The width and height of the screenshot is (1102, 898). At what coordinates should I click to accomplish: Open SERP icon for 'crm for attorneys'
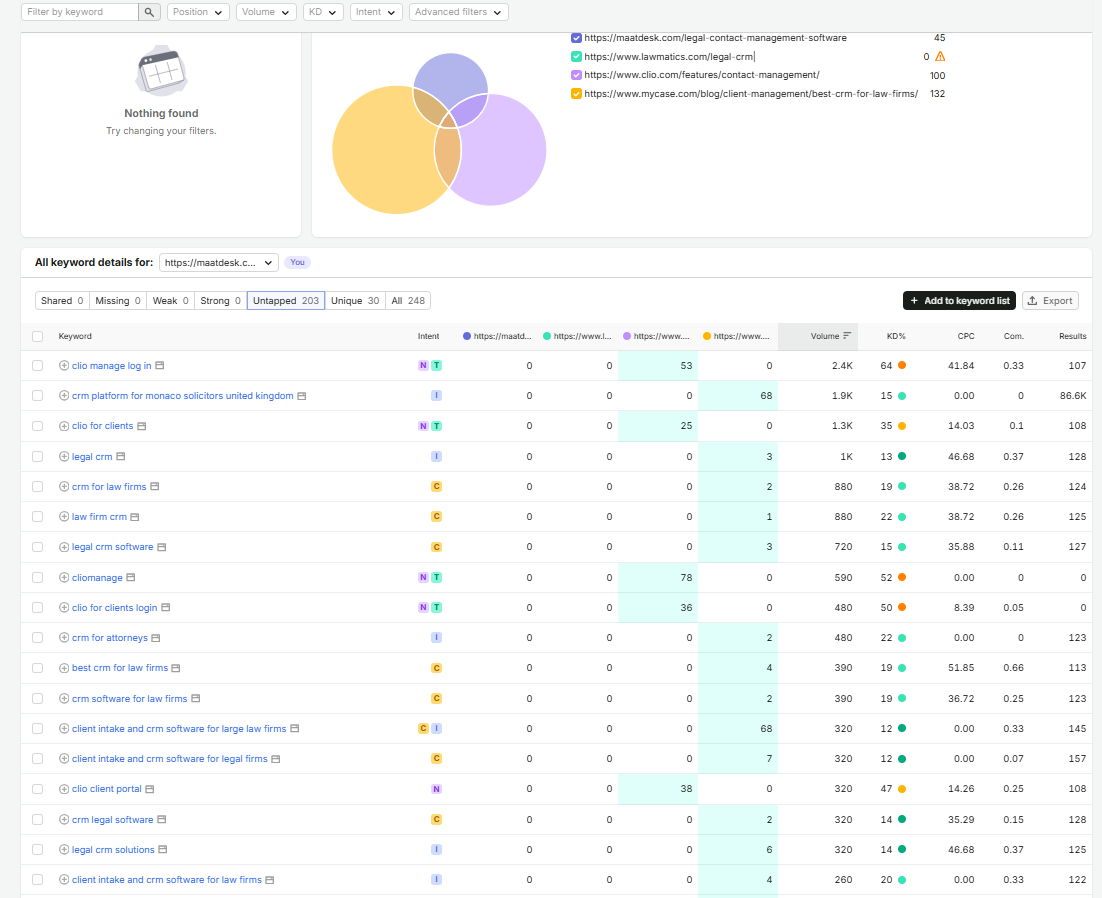(x=156, y=638)
